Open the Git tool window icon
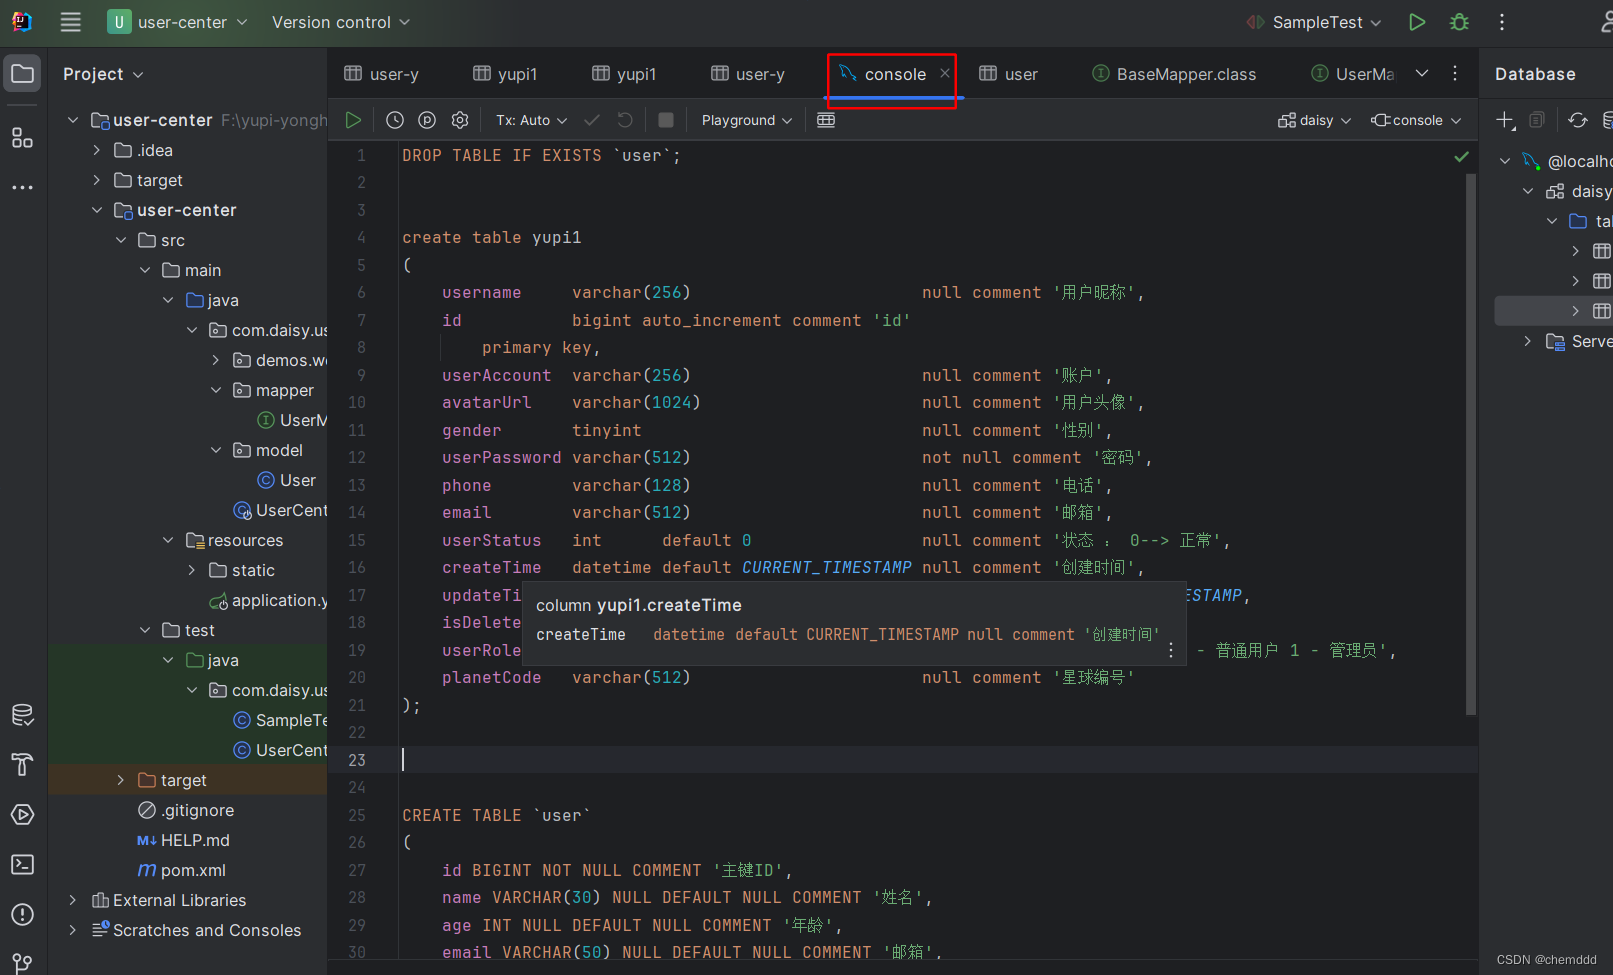Viewport: 1613px width, 975px height. point(22,963)
